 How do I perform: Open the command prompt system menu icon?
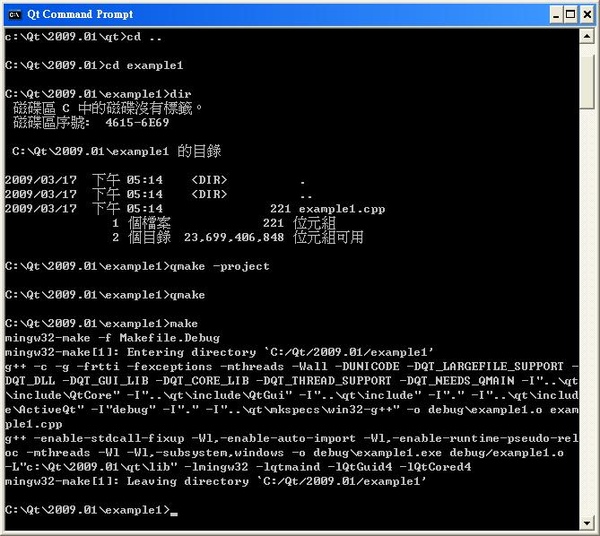15,15
